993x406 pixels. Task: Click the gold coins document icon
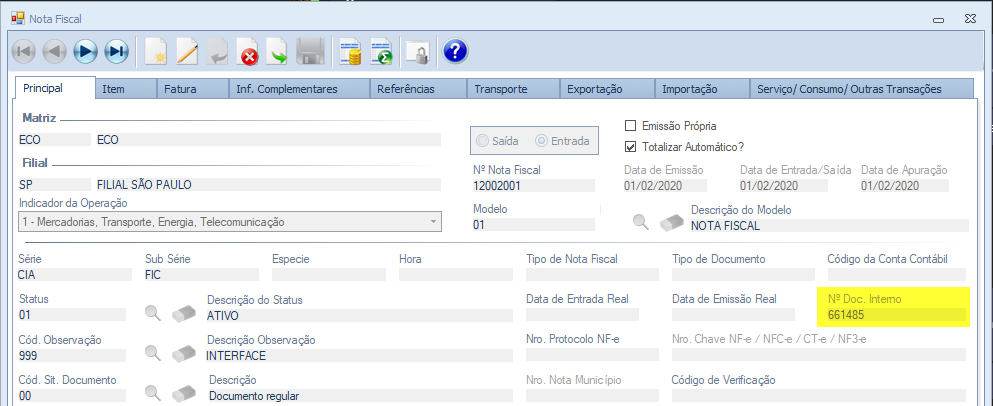350,51
